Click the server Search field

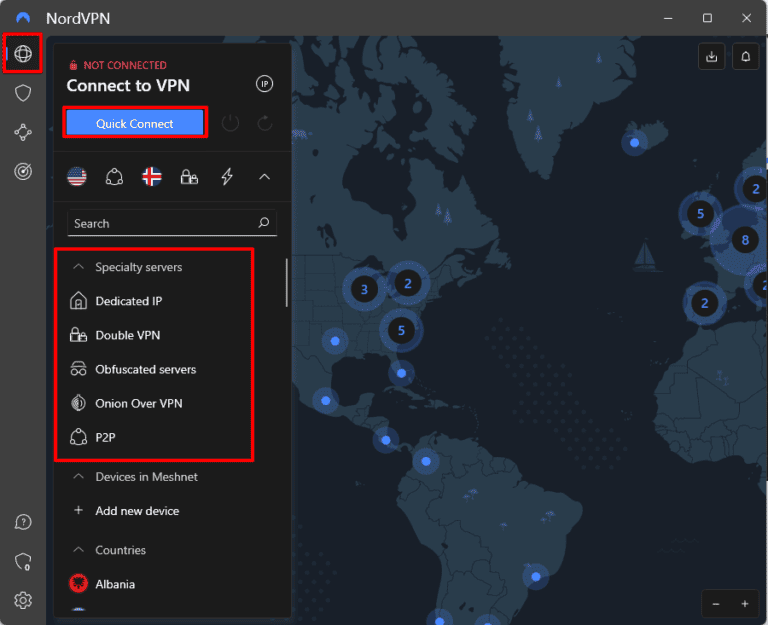click(x=160, y=223)
